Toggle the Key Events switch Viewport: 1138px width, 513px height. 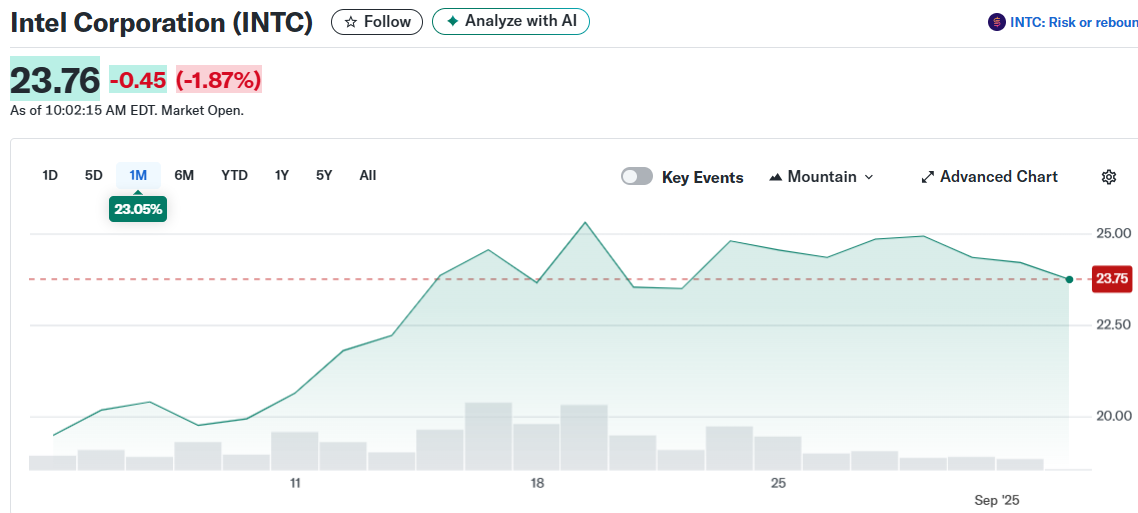(636, 177)
